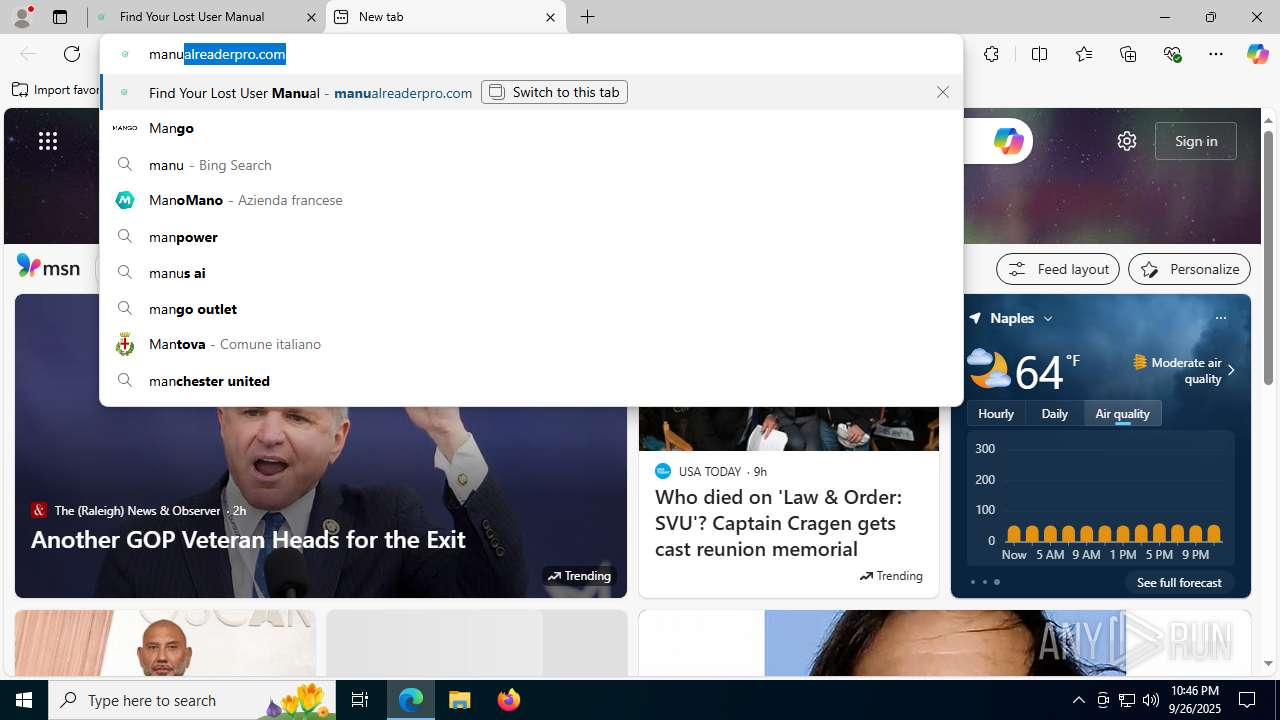1280x720 pixels.
Task: Click the Copilot icon in search box
Action: [1008, 141]
